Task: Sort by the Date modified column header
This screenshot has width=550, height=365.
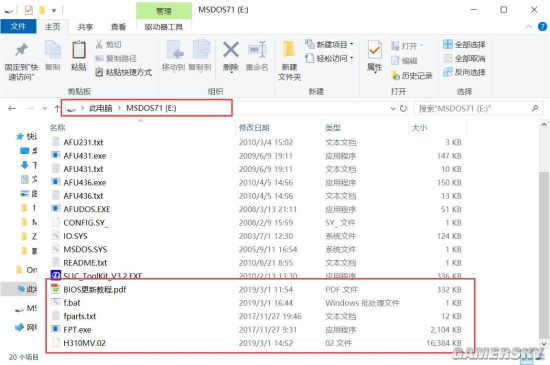Action: 254,128
